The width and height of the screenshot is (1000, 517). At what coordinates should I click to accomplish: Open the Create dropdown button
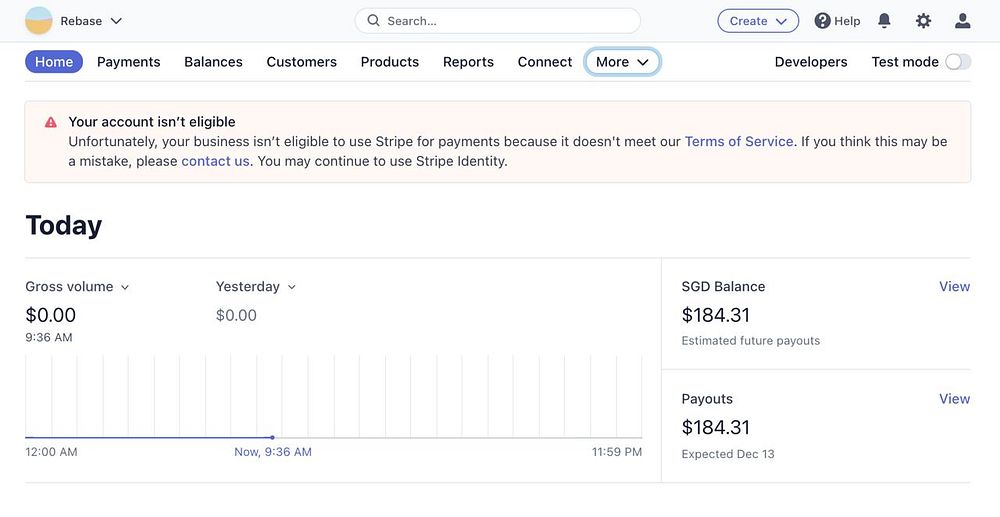(758, 21)
